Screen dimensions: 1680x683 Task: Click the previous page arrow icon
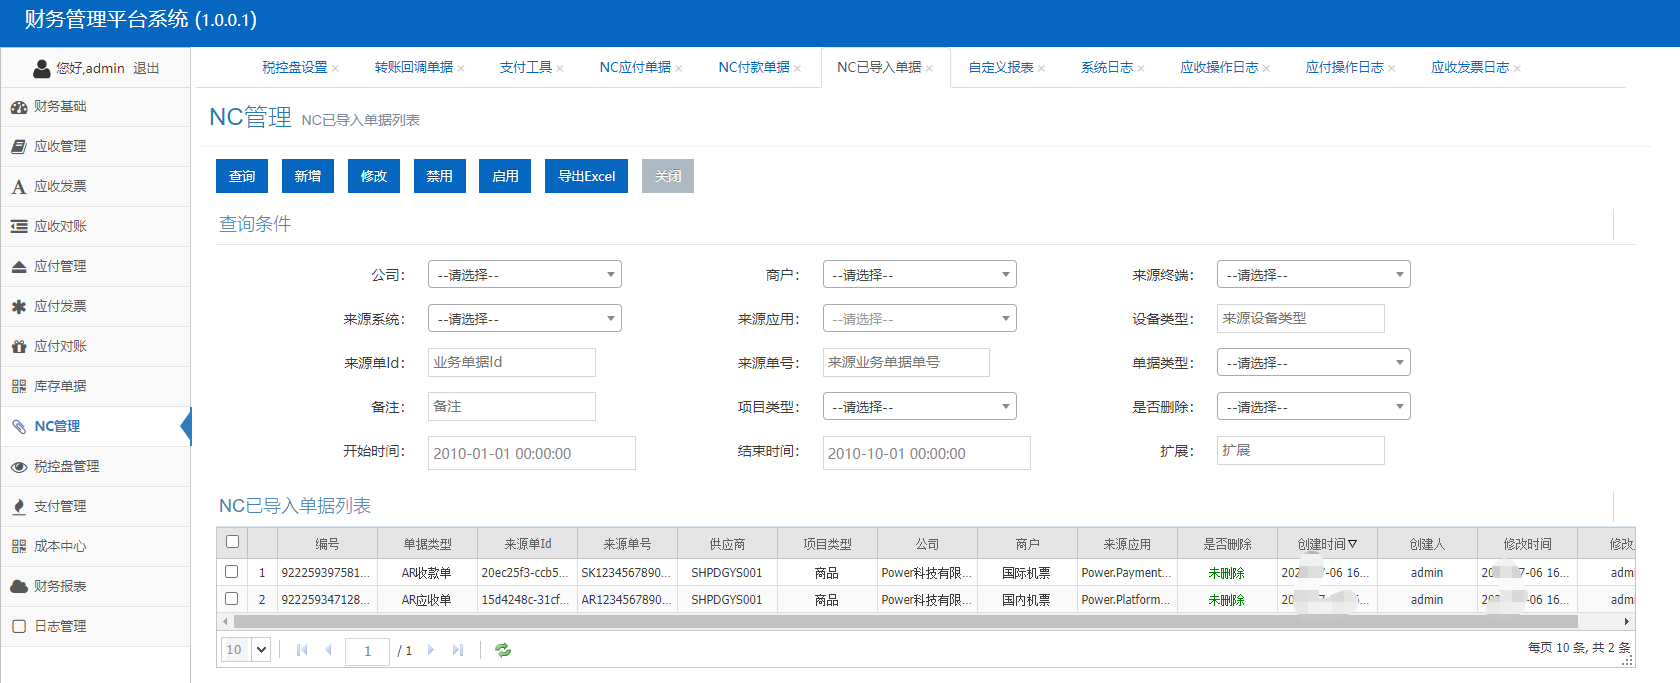coord(328,650)
